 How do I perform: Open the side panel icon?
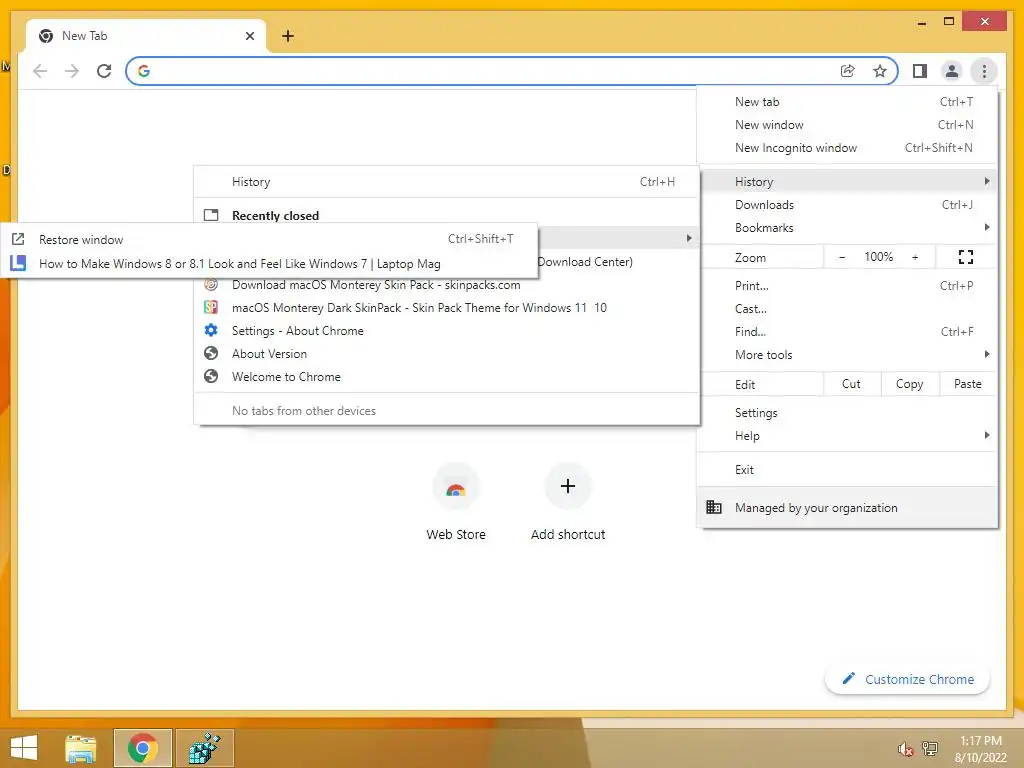[x=920, y=71]
